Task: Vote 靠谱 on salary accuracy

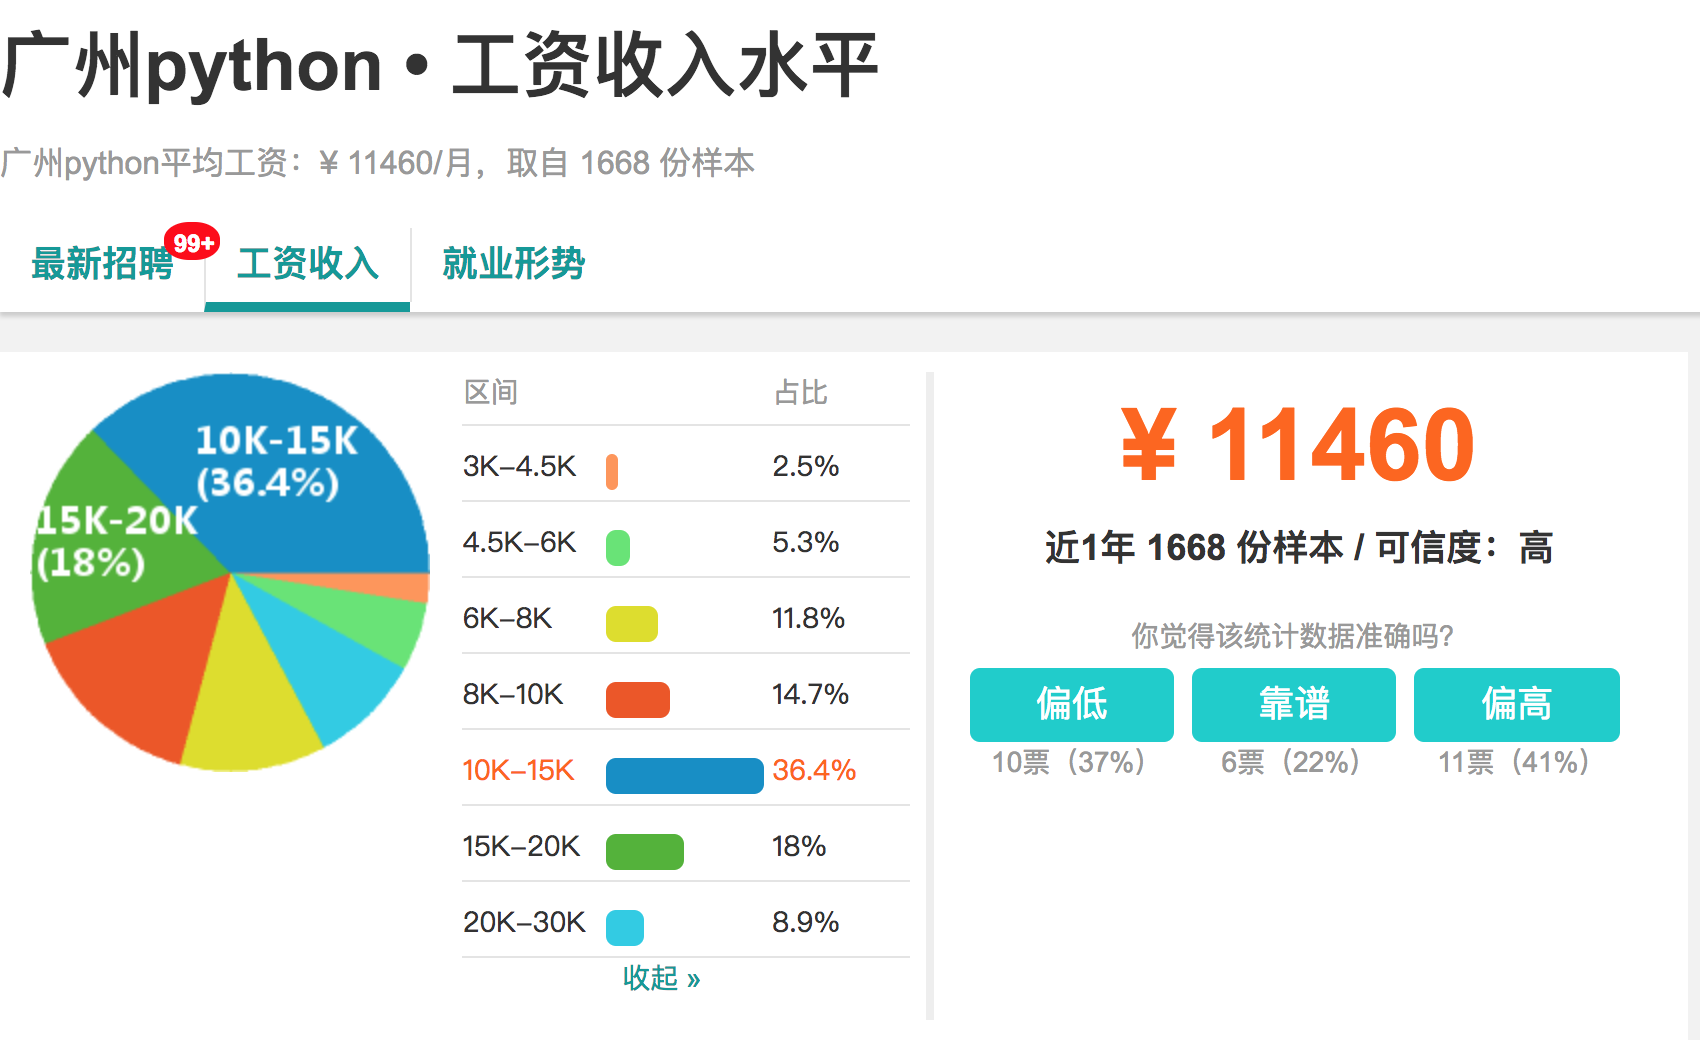Action: point(1293,704)
